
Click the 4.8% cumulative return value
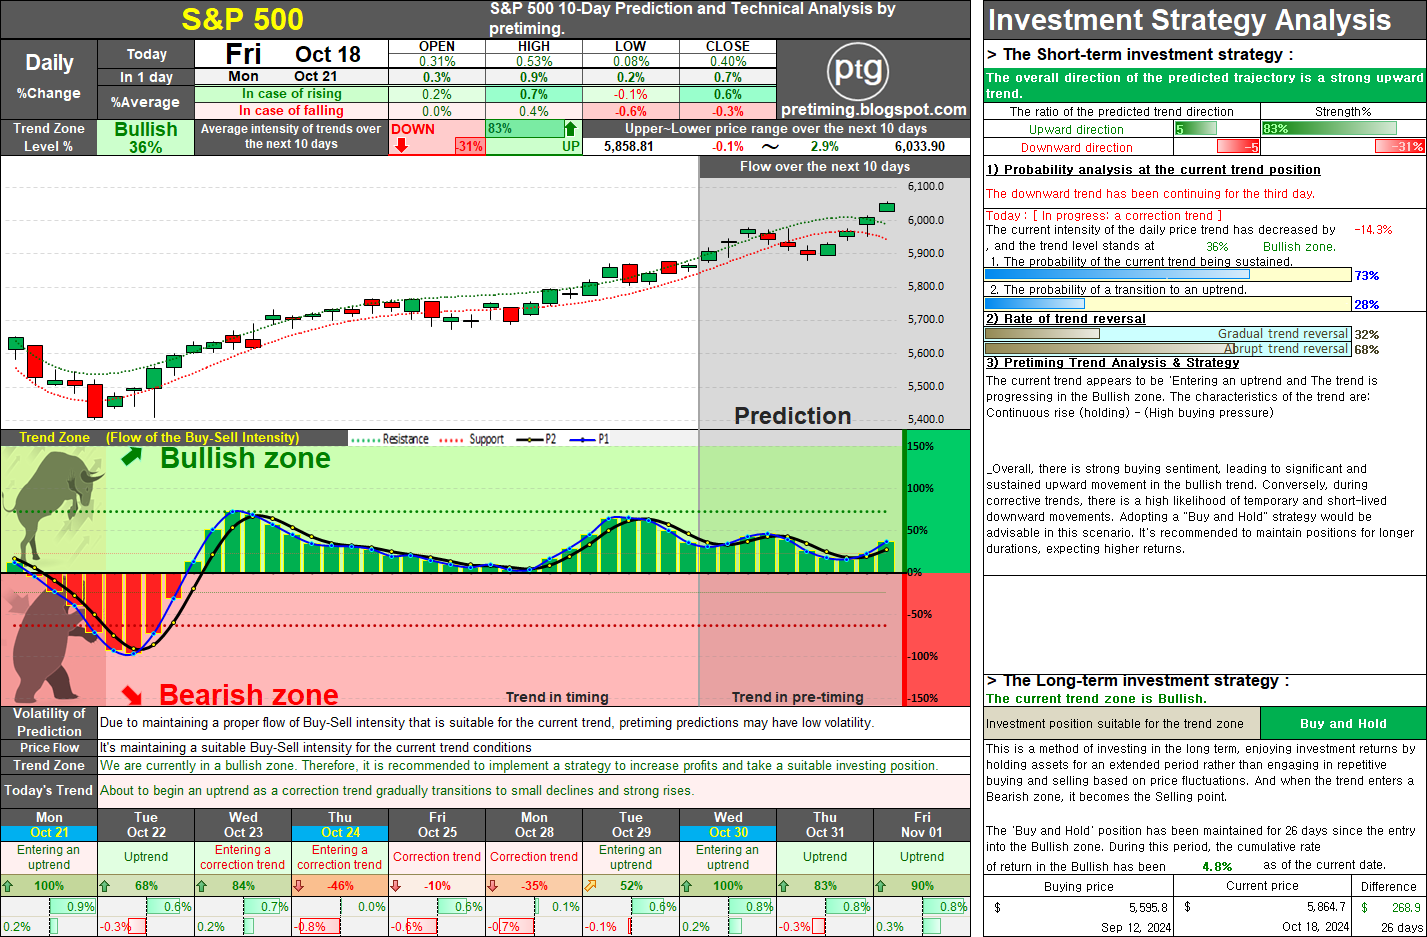(1217, 866)
